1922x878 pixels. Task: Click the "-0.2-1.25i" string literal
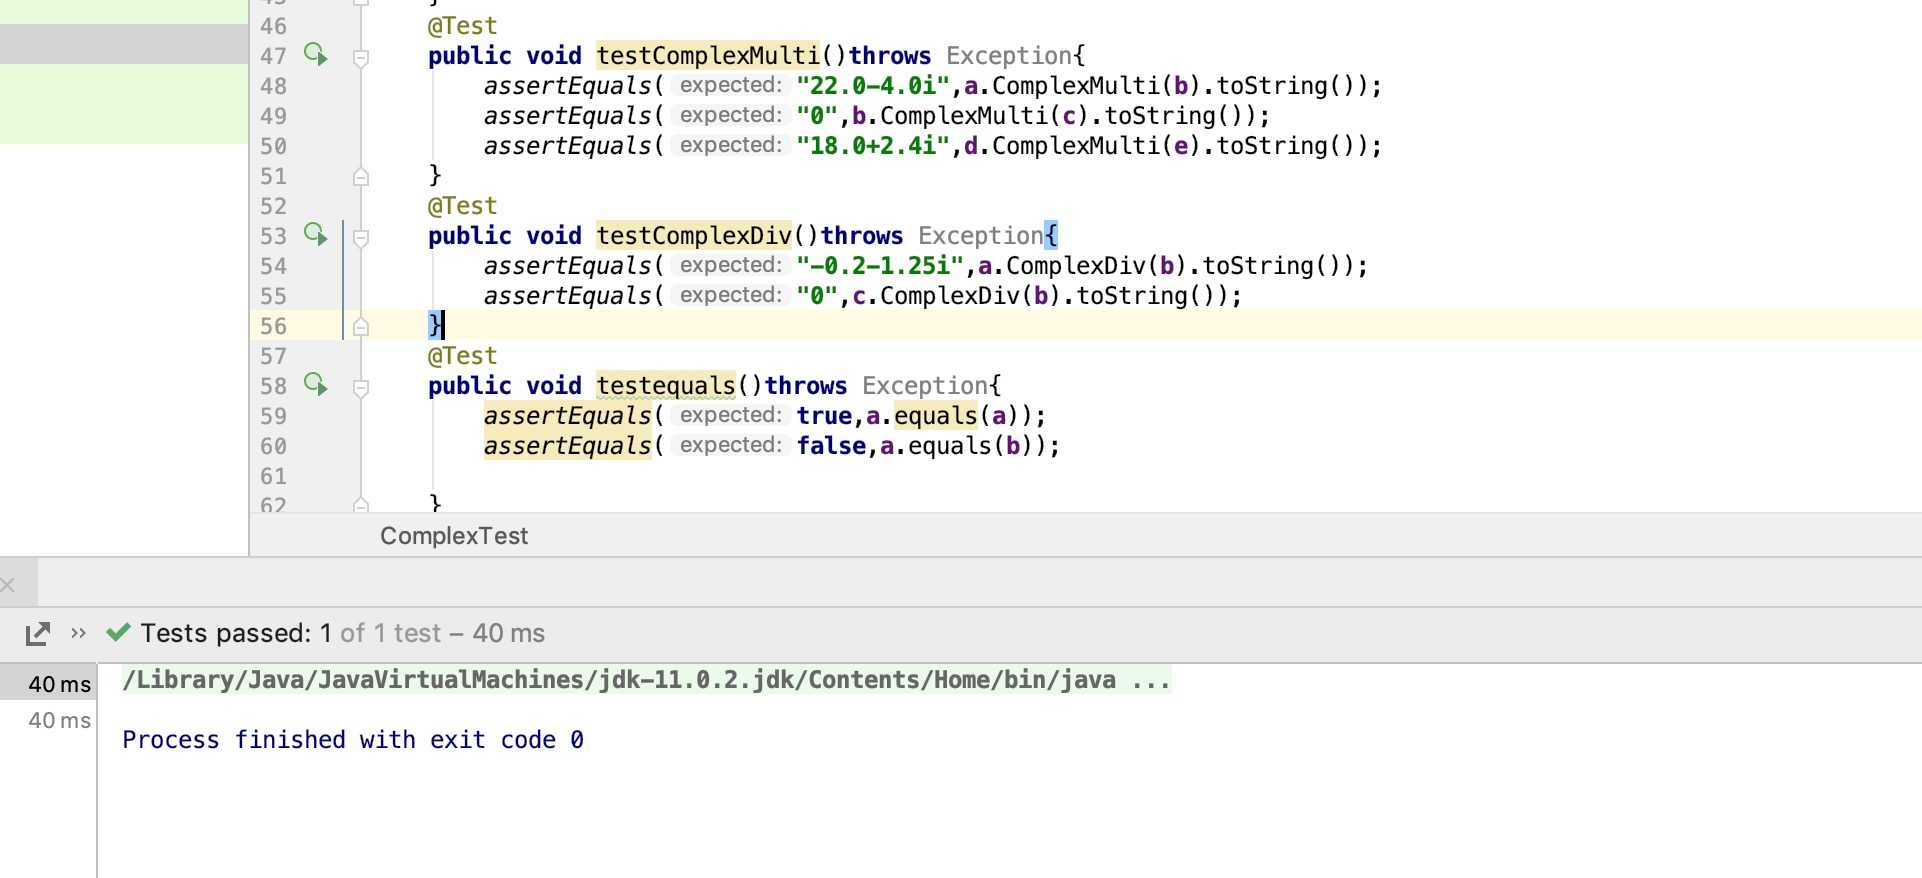click(x=880, y=265)
